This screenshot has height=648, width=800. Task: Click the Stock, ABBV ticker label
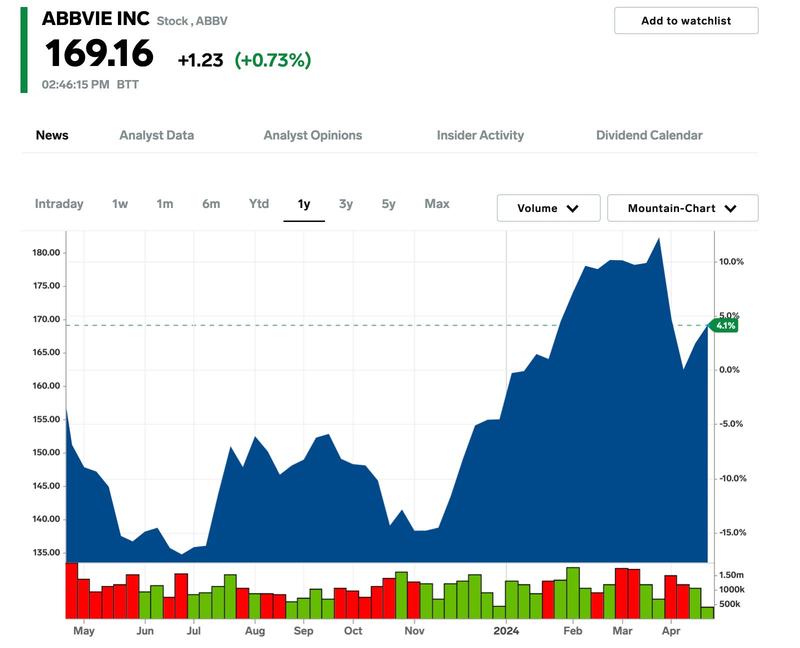[x=192, y=21]
